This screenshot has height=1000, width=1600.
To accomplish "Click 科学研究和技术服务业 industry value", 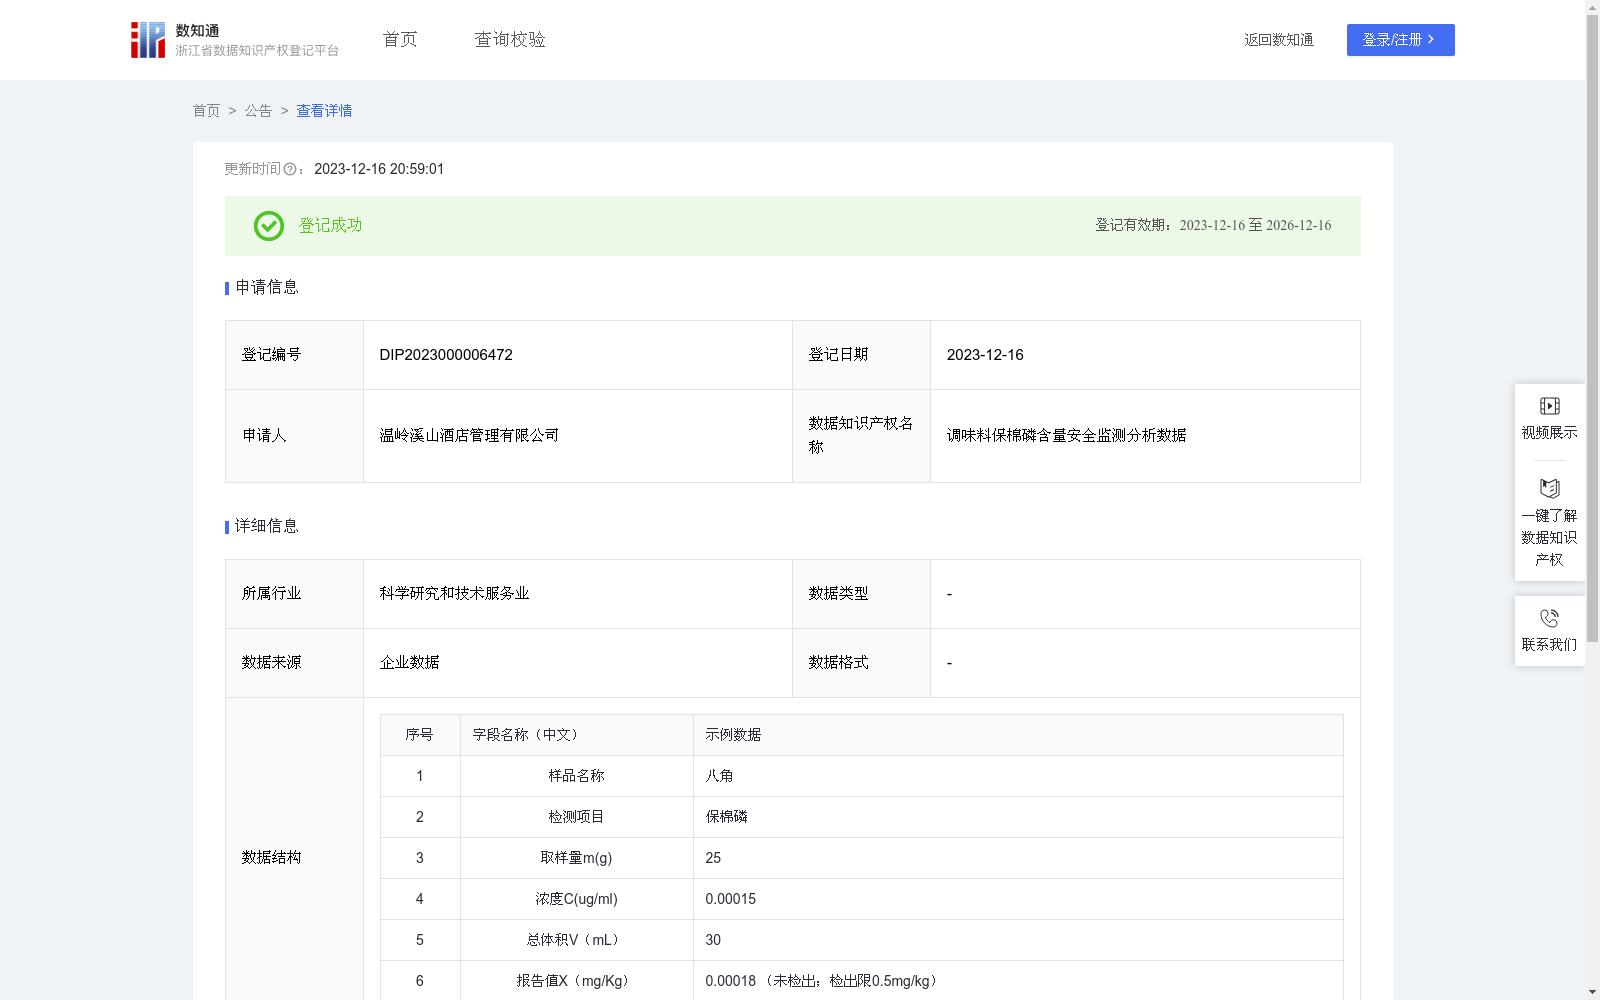I will click(x=454, y=594).
